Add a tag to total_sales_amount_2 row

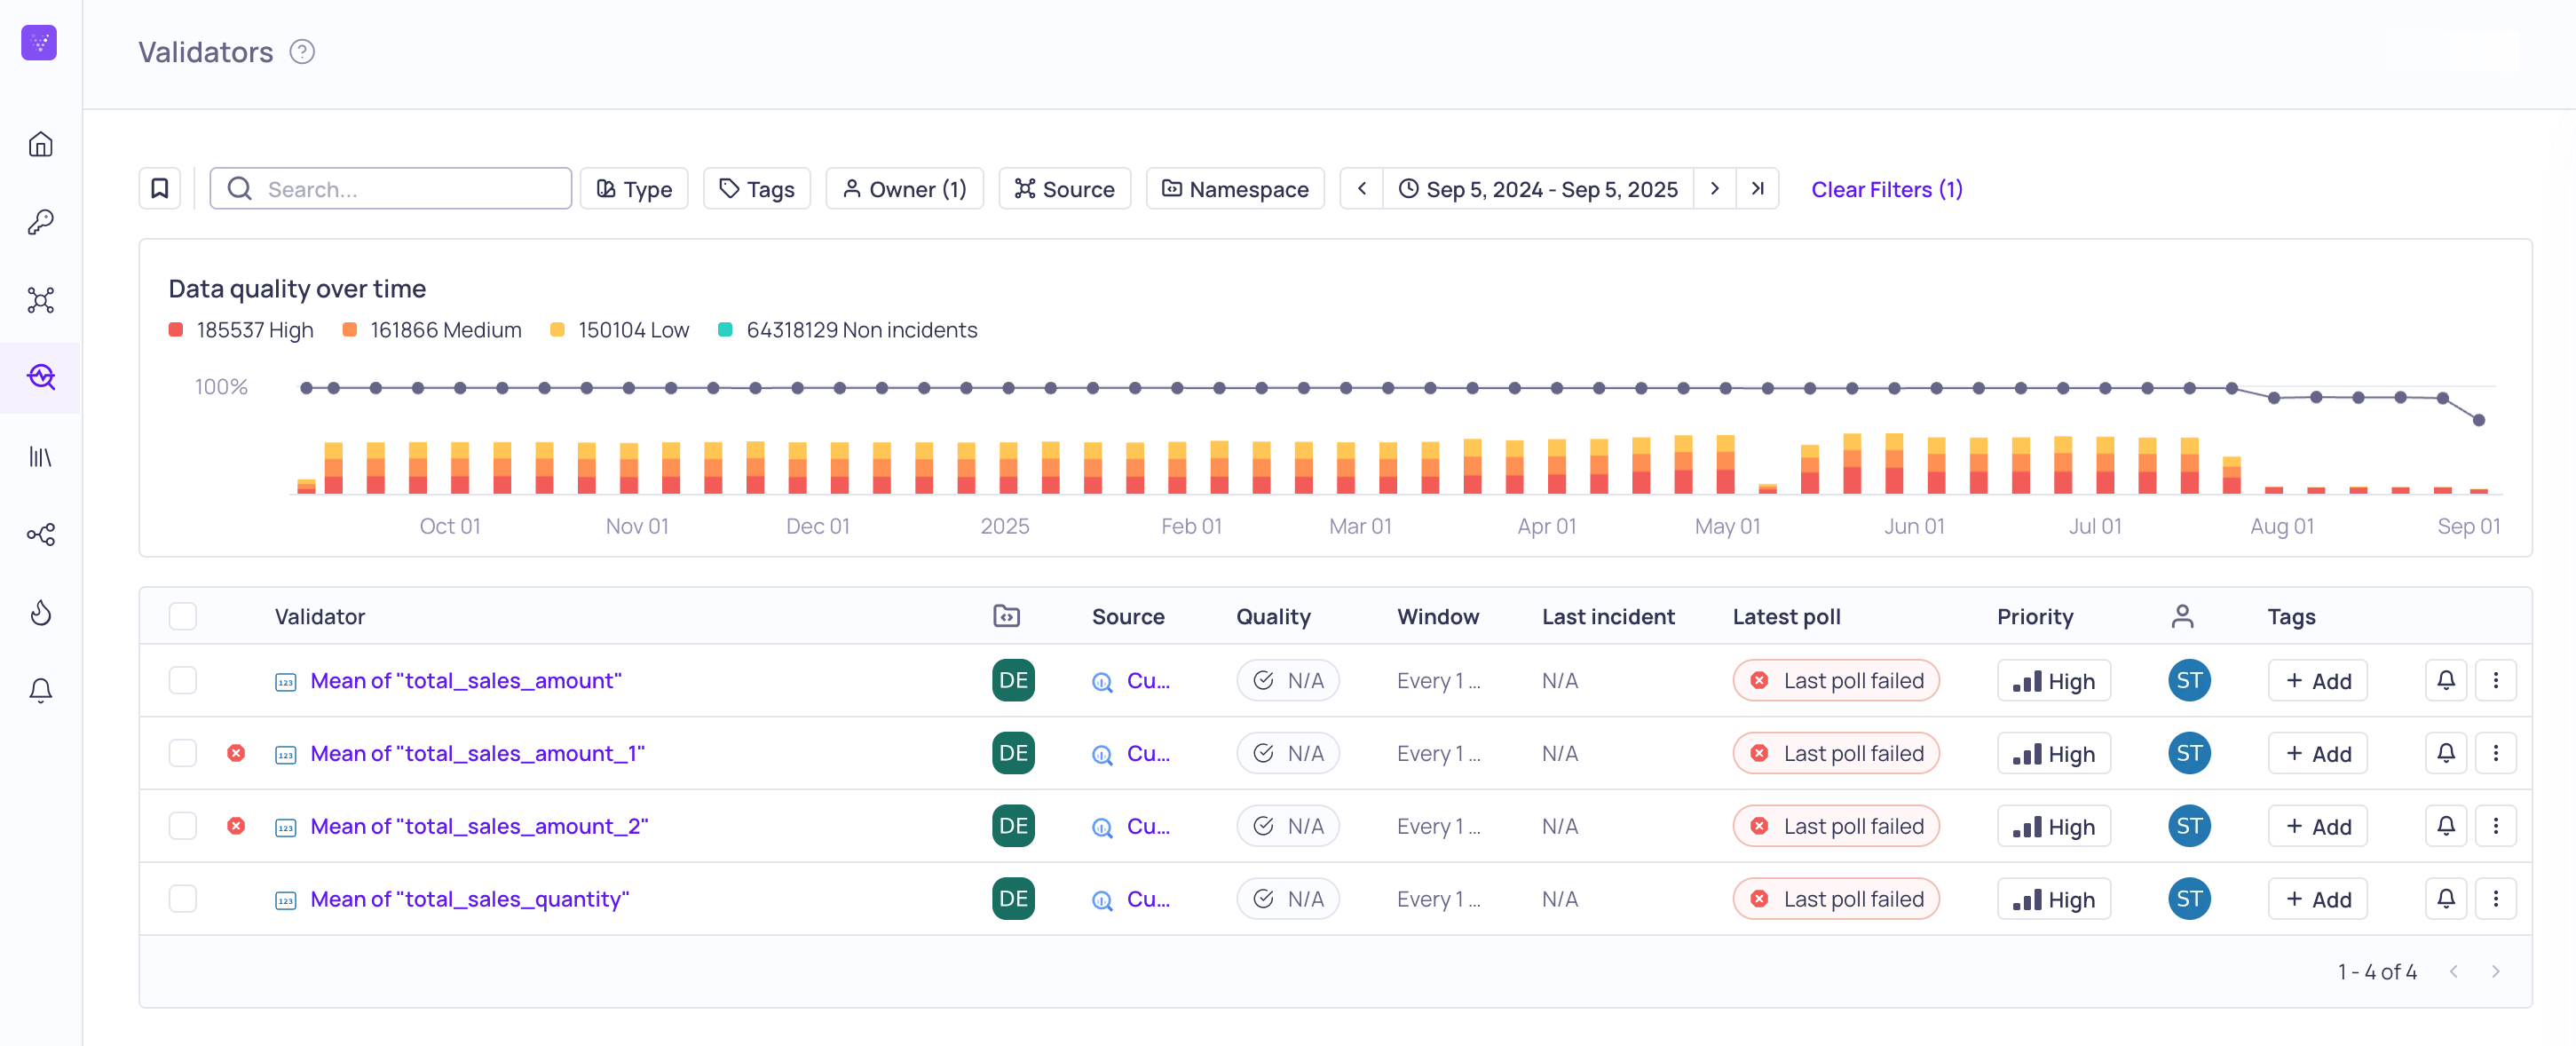(x=2317, y=826)
